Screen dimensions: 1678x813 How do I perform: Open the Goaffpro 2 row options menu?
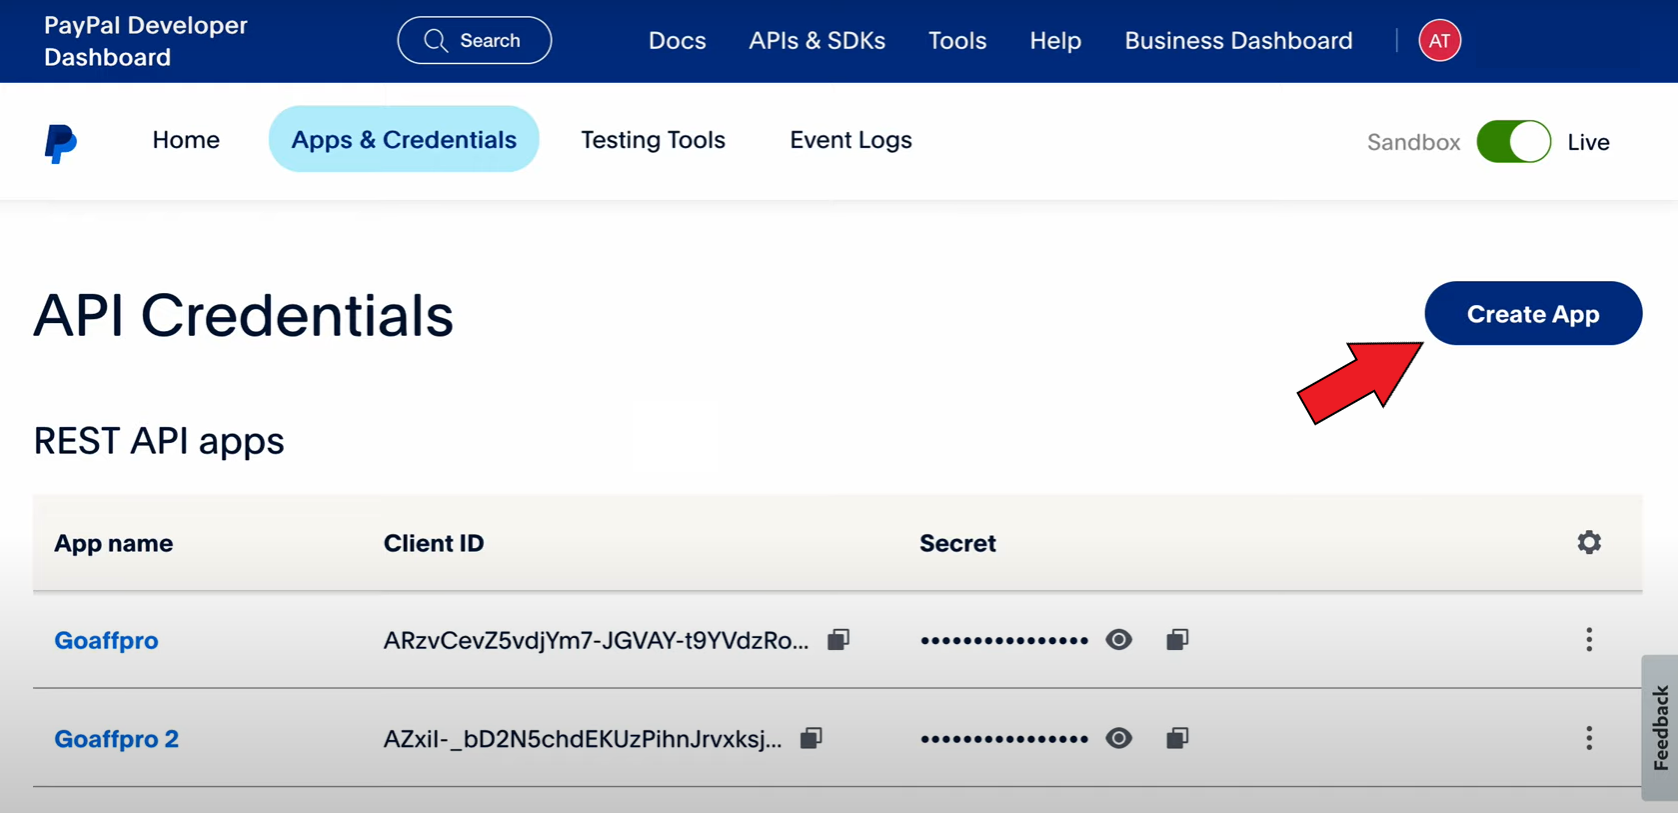1589,739
